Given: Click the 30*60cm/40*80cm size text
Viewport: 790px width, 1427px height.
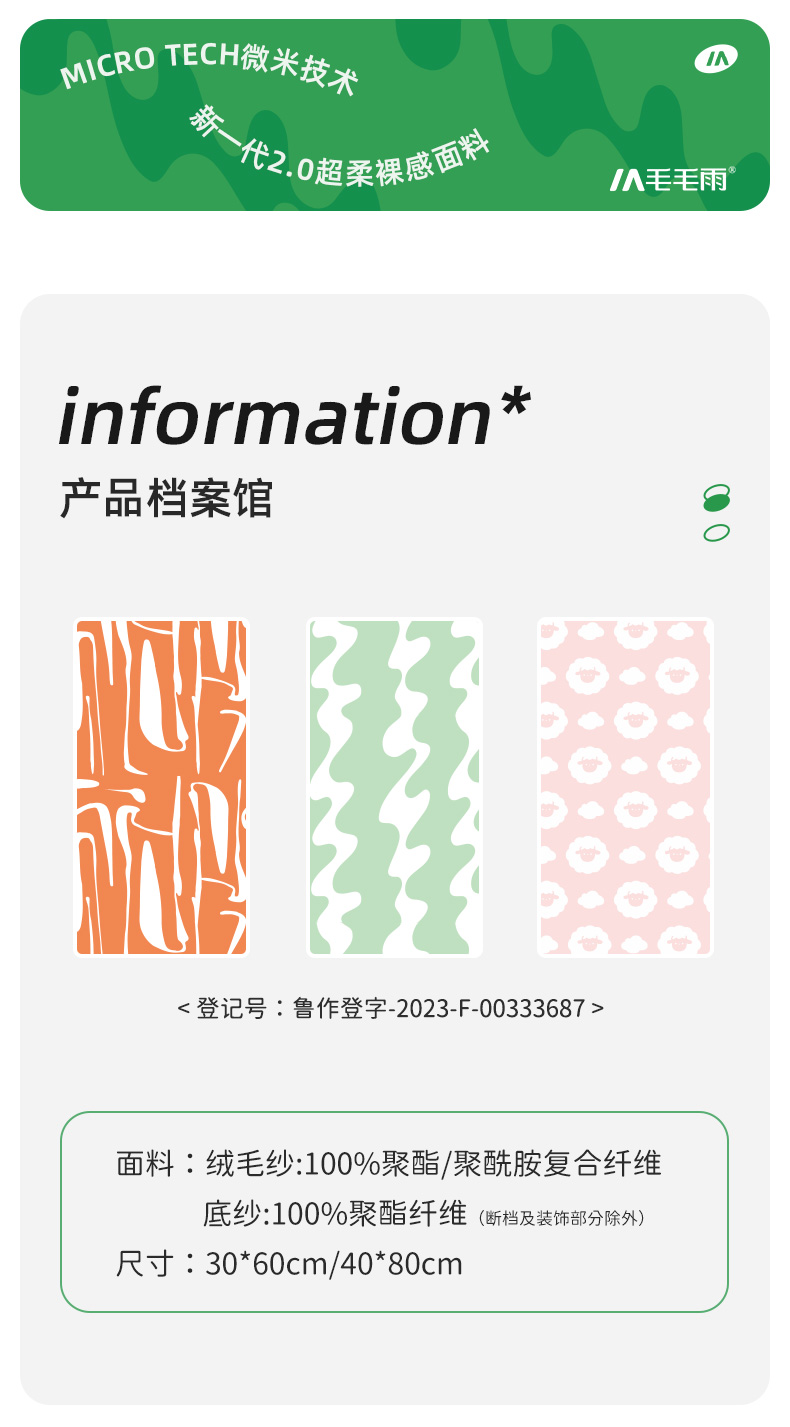Looking at the screenshot, I should click(x=334, y=1264).
